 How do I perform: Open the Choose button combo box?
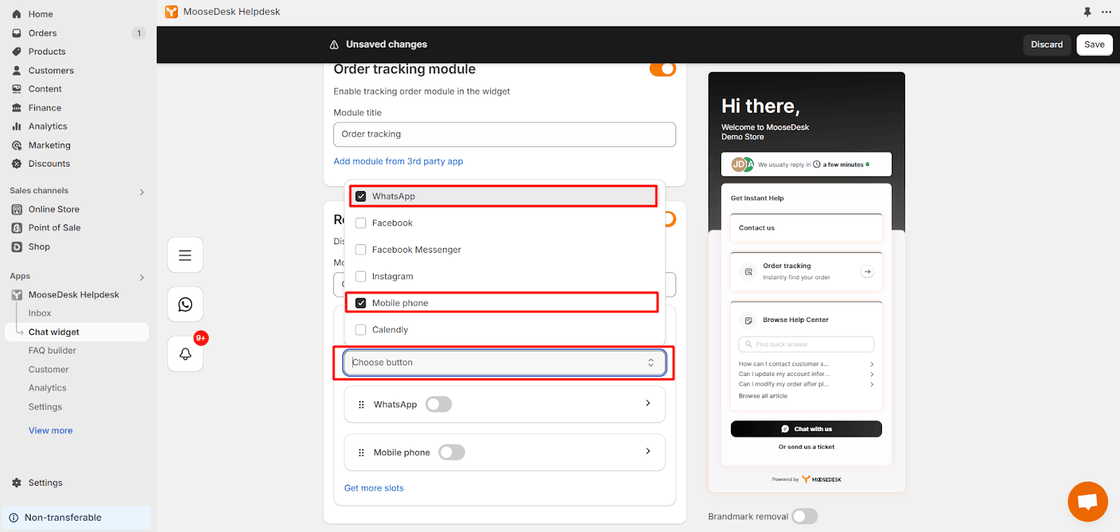pos(504,363)
